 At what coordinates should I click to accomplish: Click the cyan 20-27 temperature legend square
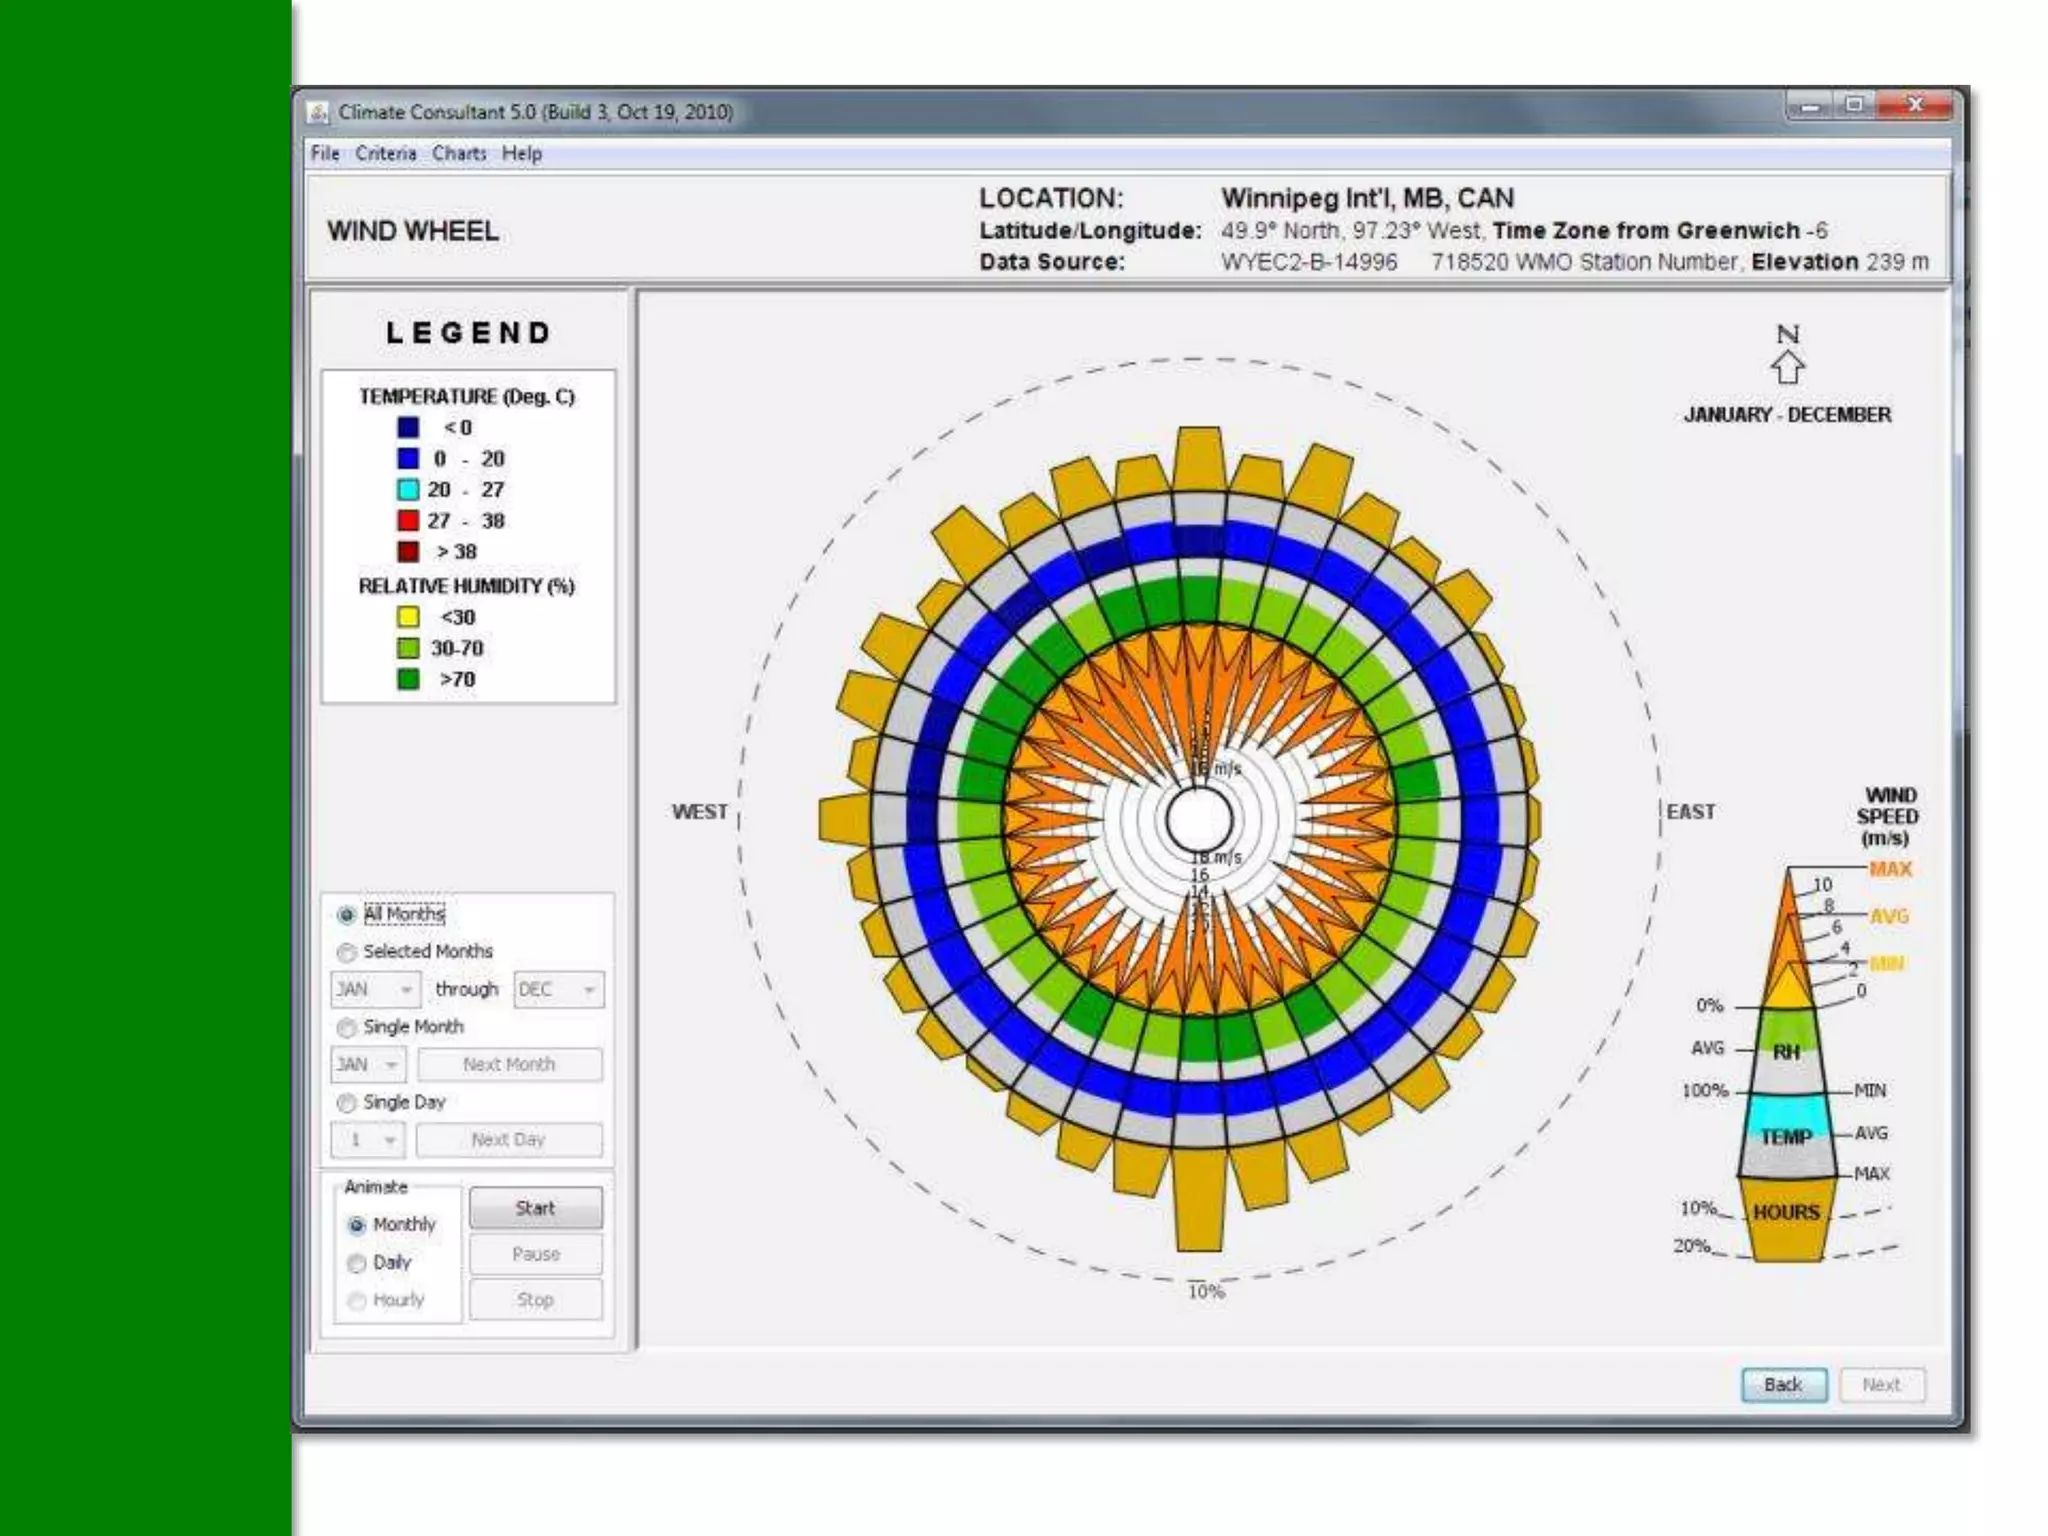coord(408,490)
